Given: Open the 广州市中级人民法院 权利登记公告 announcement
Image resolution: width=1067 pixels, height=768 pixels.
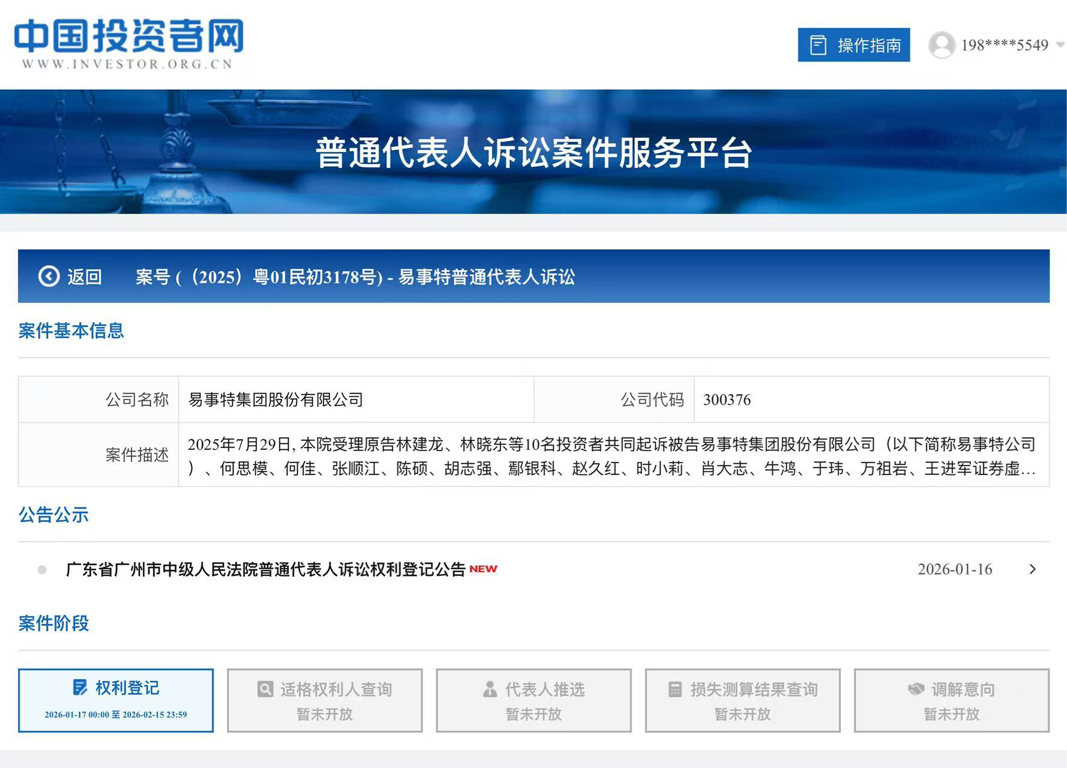Looking at the screenshot, I should (x=265, y=569).
